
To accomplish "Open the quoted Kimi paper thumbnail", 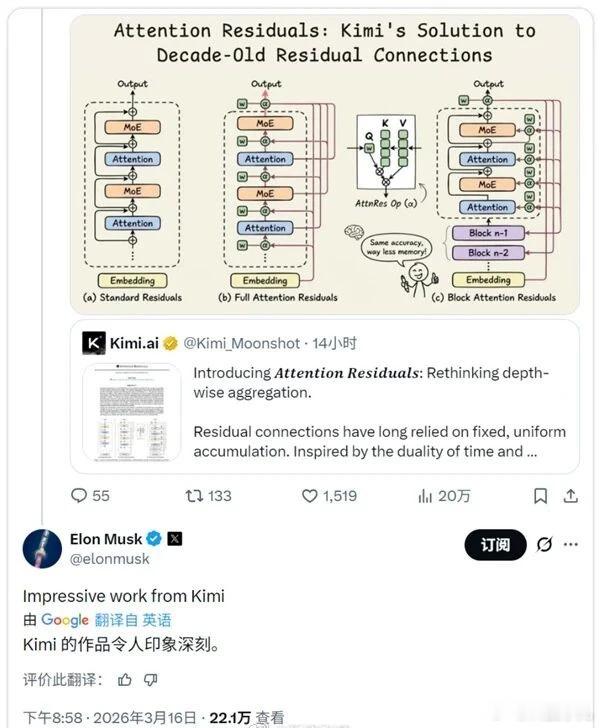I will tap(132, 412).
